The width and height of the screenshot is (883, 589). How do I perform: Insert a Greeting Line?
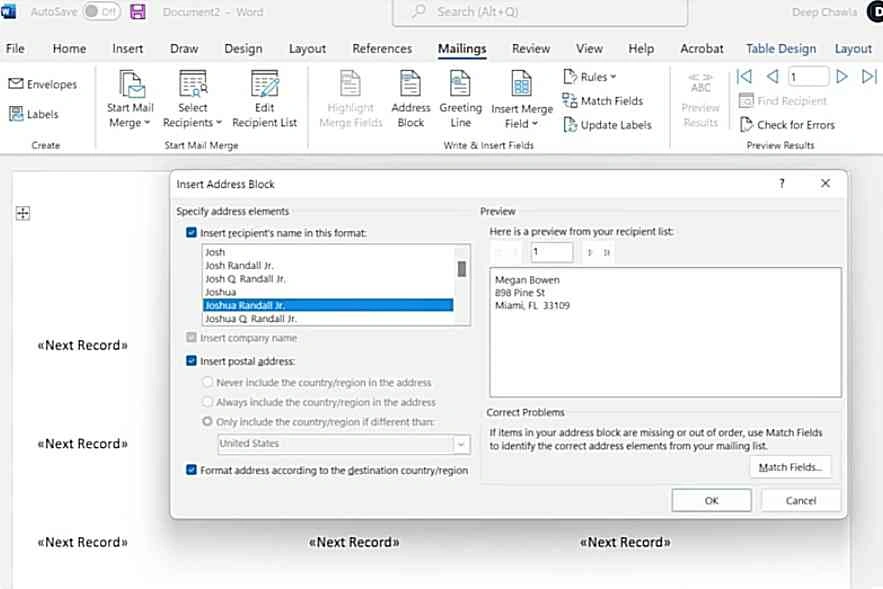pyautogui.click(x=461, y=100)
